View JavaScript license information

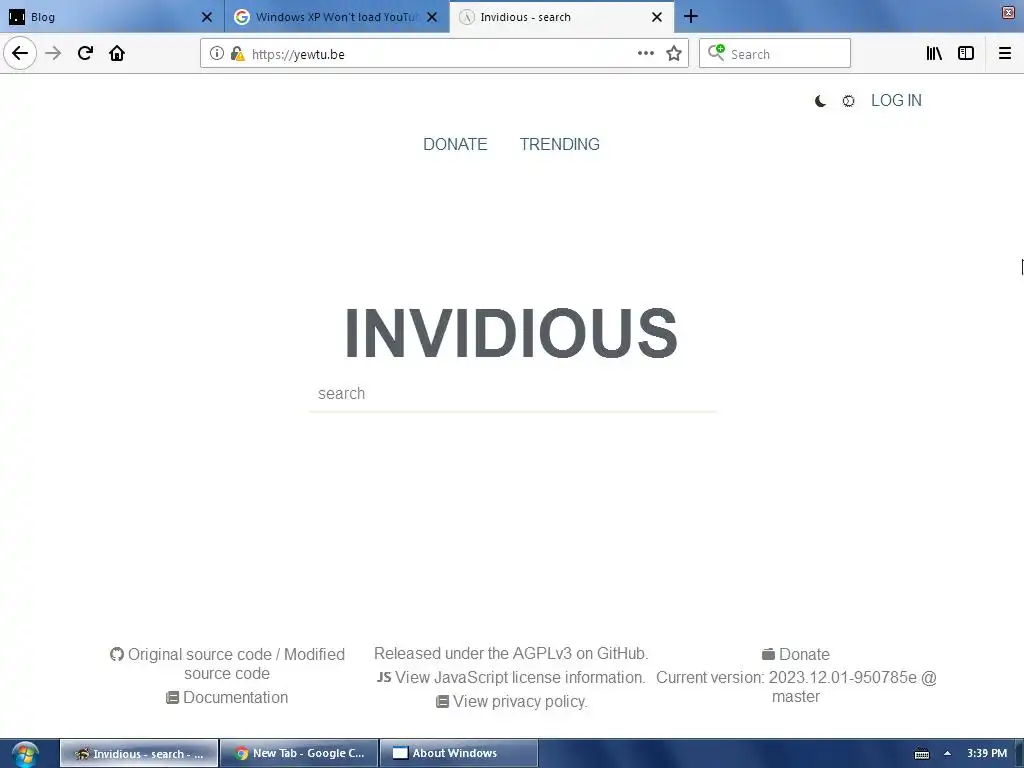(520, 677)
